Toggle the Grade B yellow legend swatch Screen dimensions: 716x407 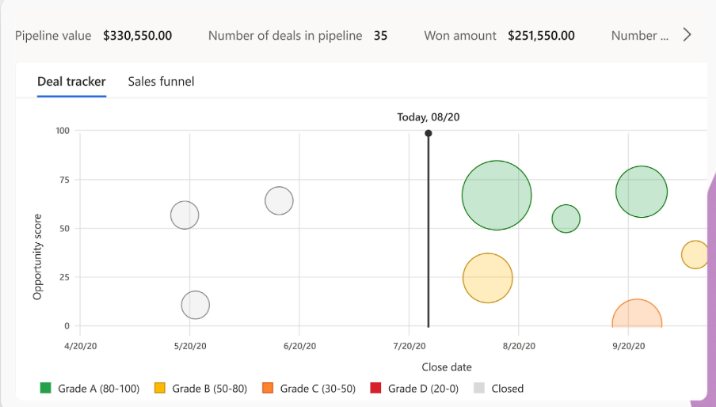pos(160,388)
